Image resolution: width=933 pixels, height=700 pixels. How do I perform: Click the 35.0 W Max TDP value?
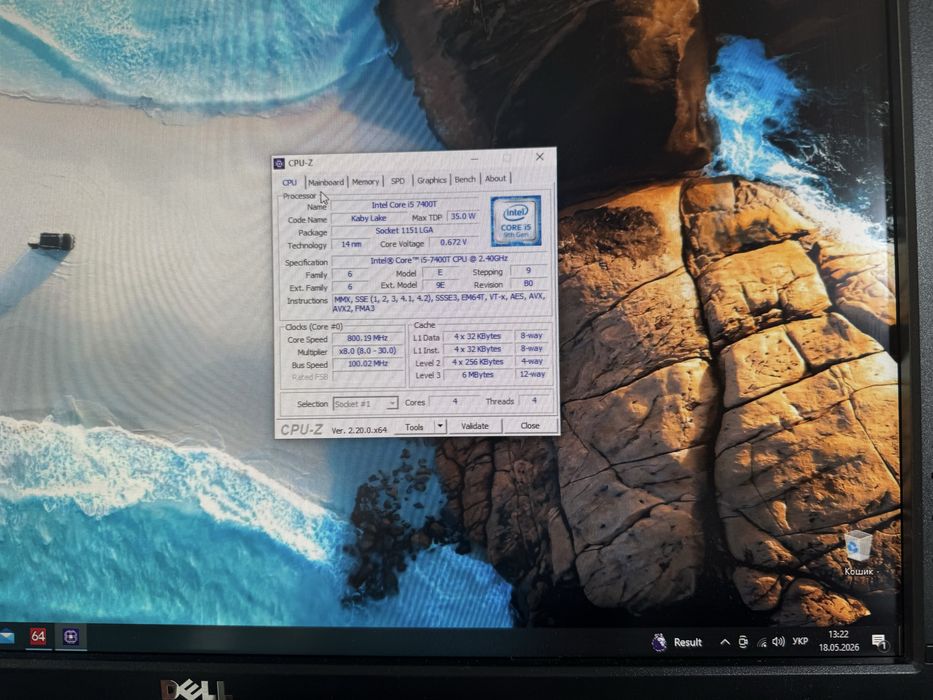coord(463,217)
